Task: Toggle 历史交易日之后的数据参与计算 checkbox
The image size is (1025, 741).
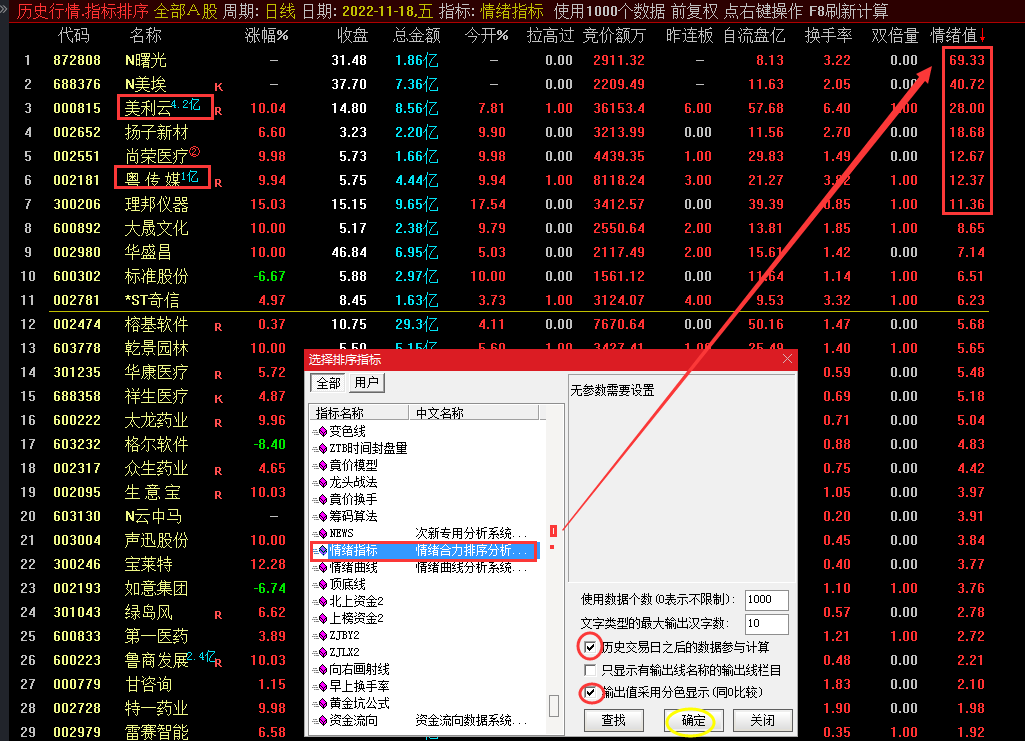Action: [x=590, y=648]
